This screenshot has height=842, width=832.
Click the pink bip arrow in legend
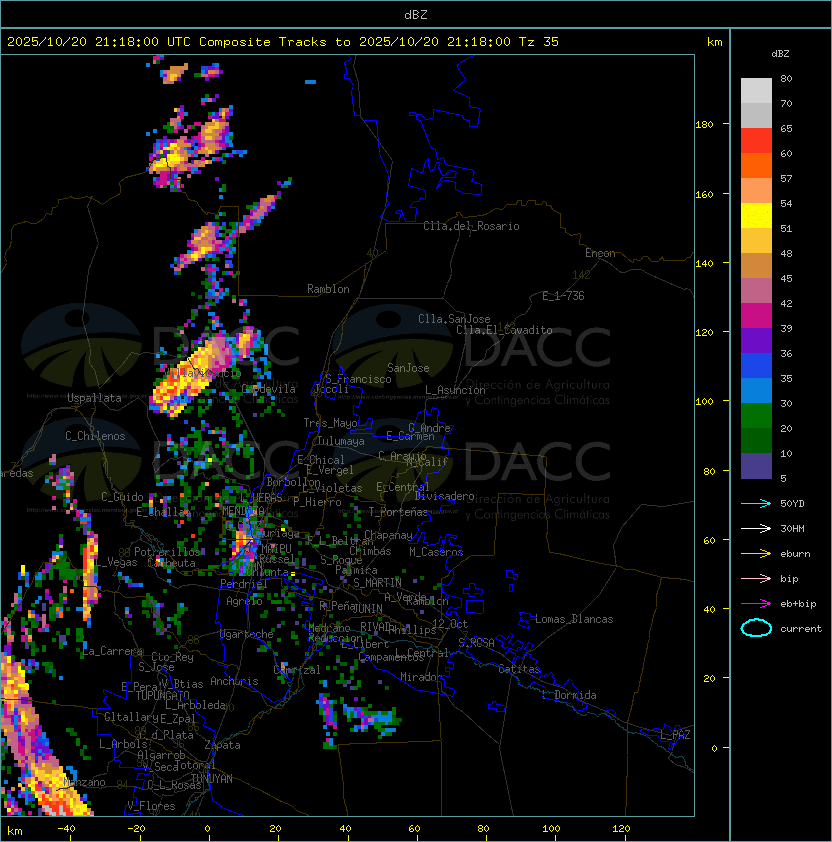756,578
